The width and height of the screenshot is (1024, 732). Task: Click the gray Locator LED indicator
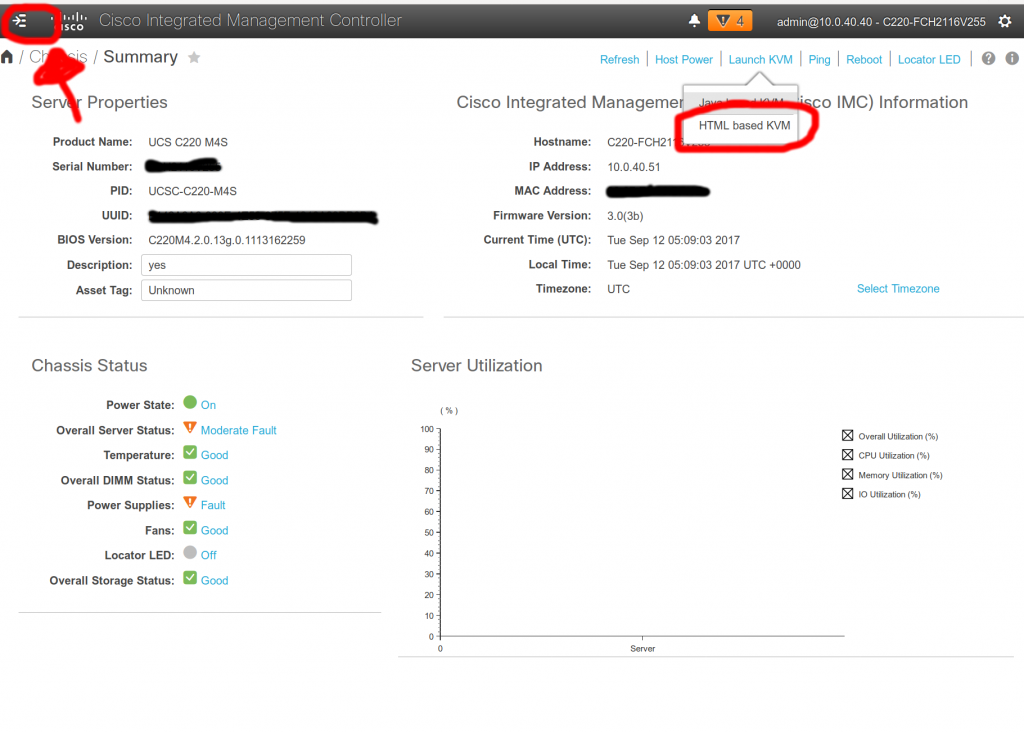coord(190,552)
